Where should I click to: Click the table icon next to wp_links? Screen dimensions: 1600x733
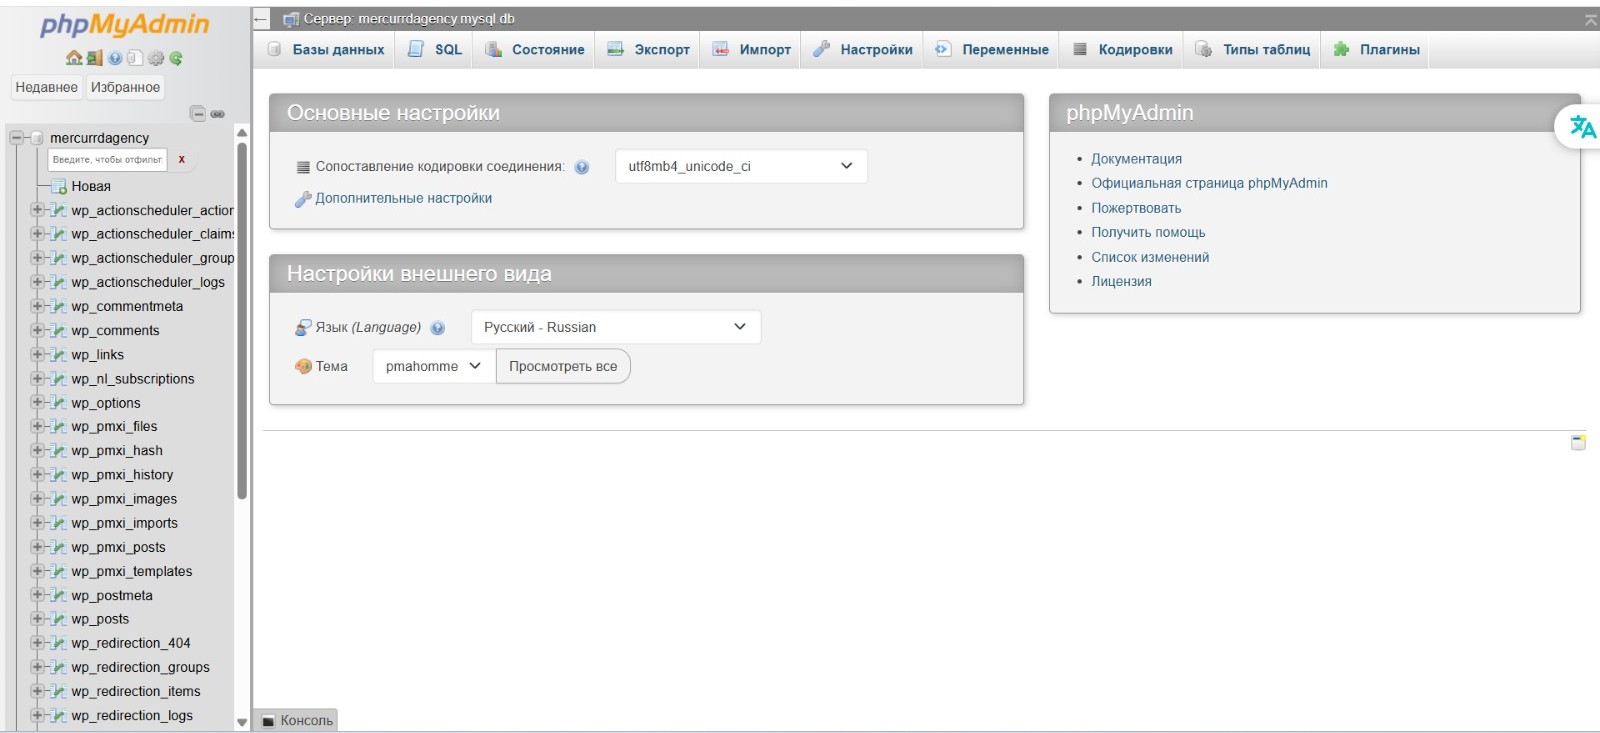[x=59, y=355]
